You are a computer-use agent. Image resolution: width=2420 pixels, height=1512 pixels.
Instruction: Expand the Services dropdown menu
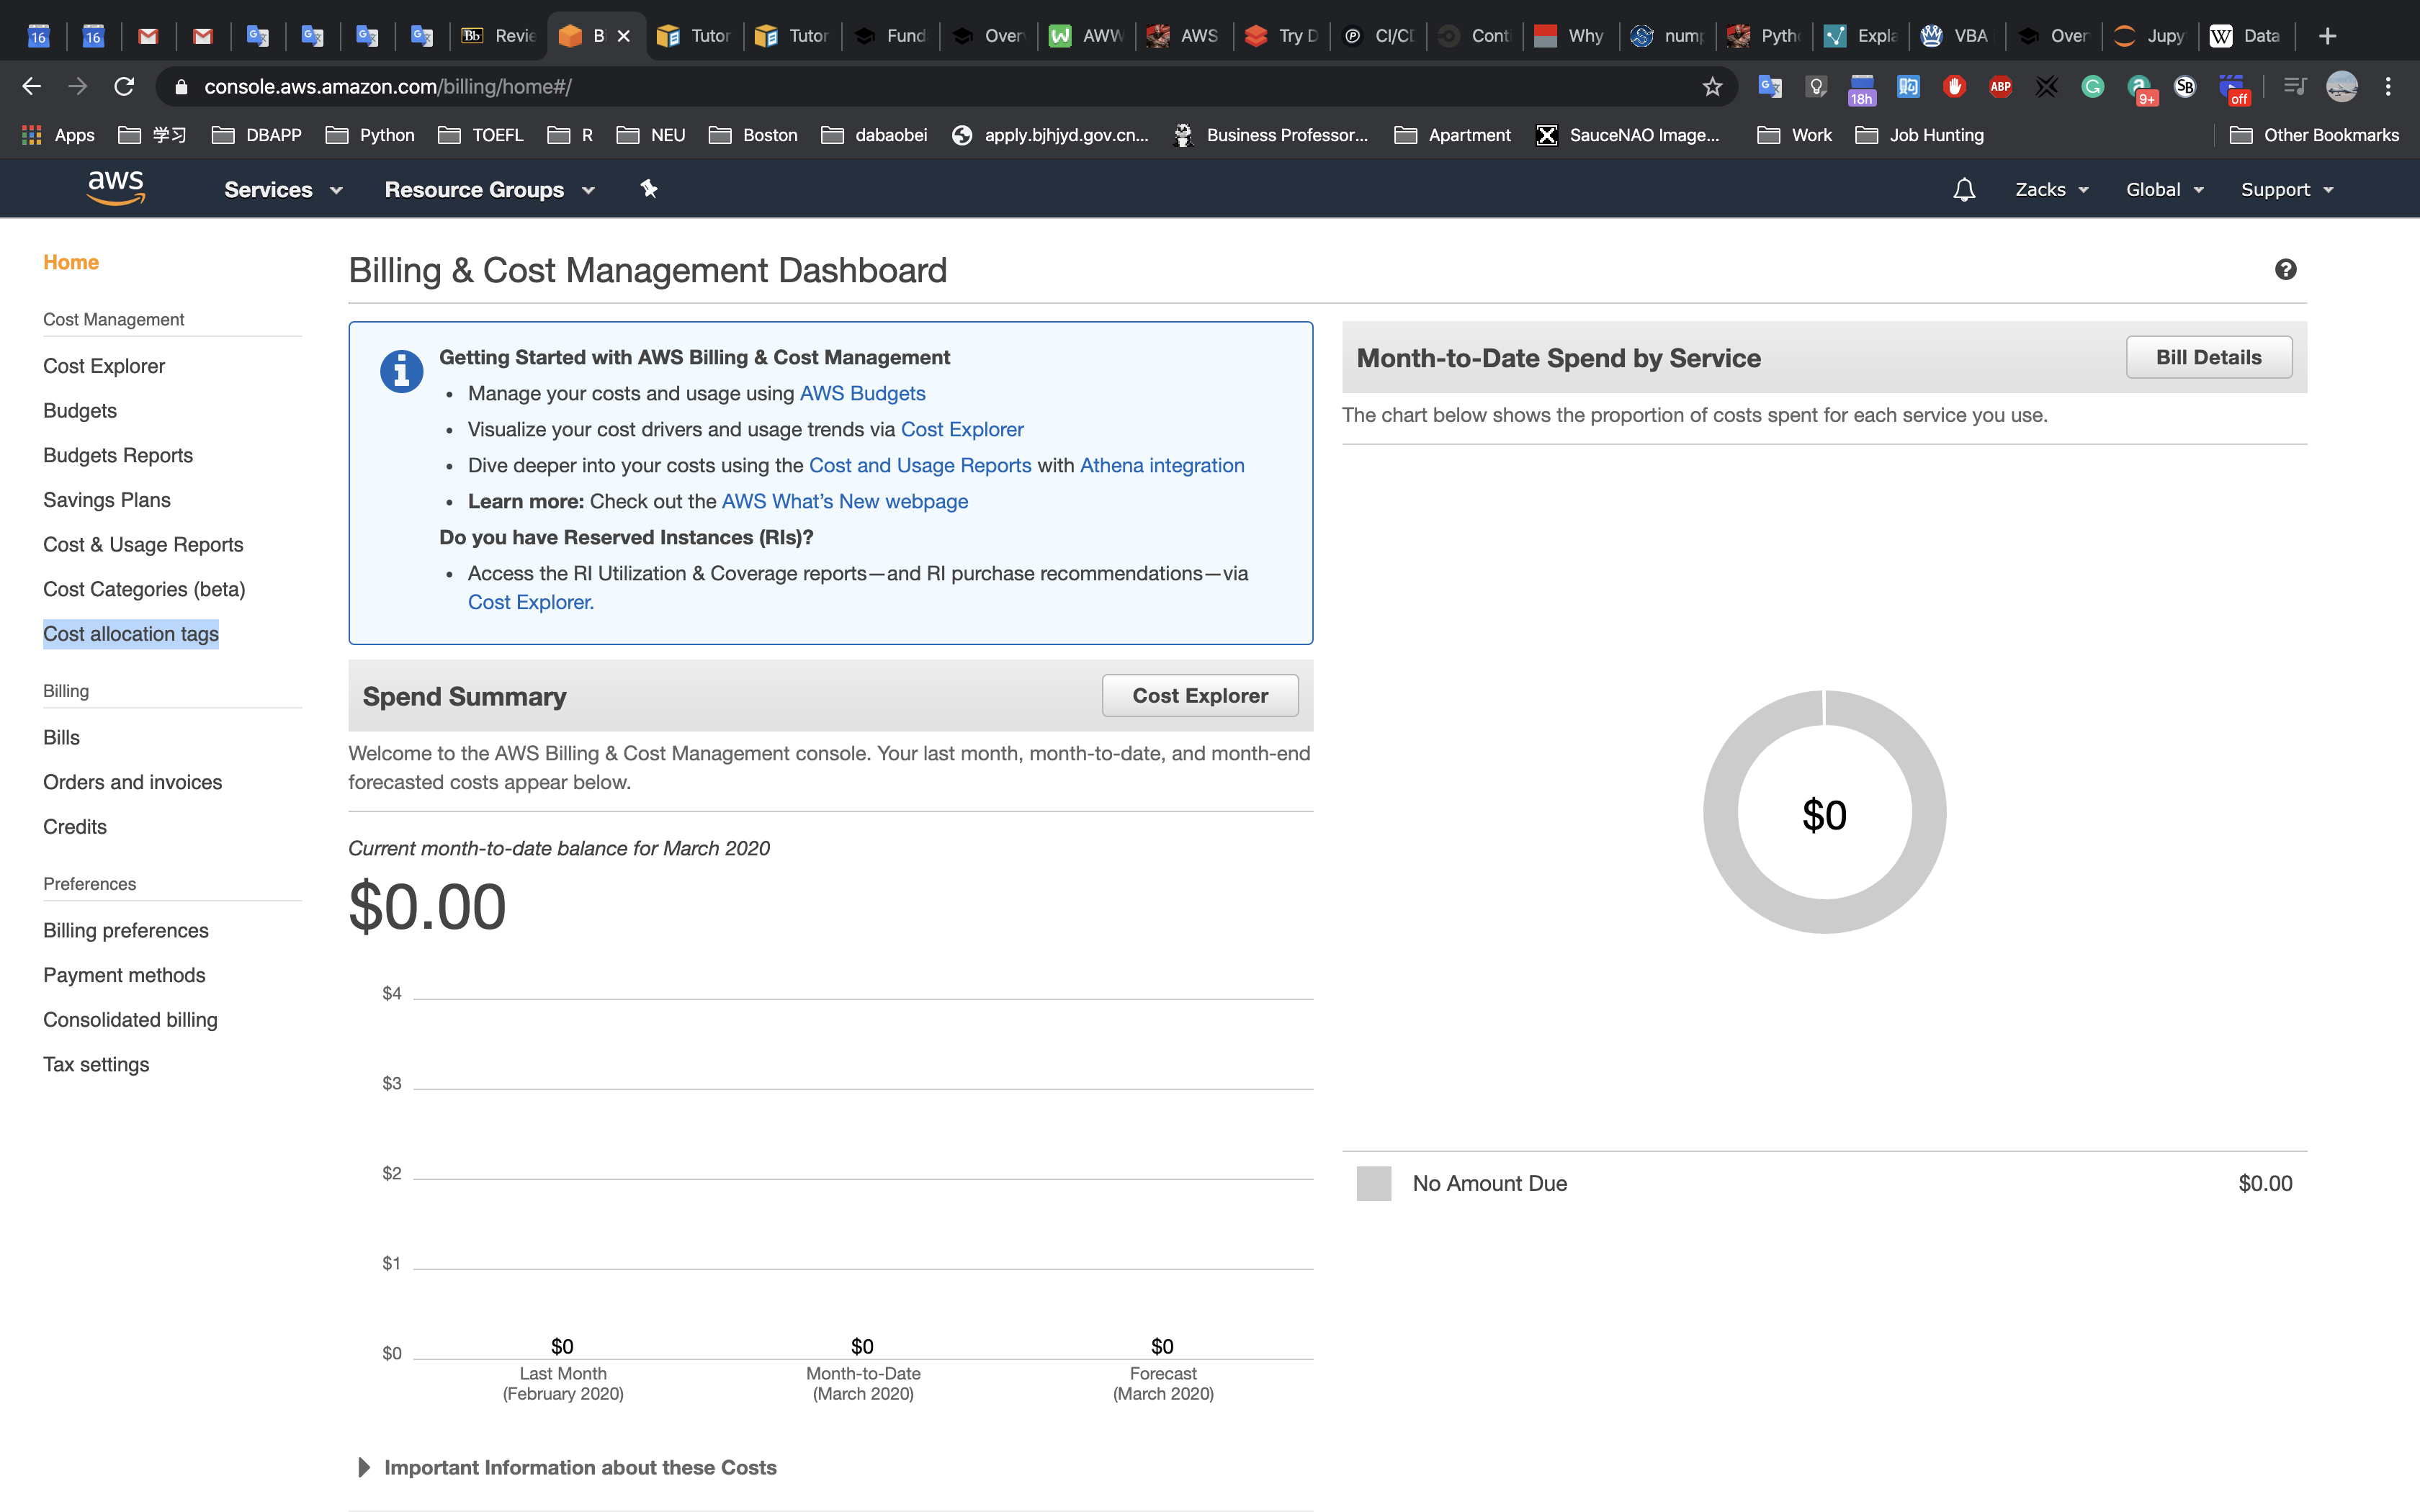click(x=283, y=189)
